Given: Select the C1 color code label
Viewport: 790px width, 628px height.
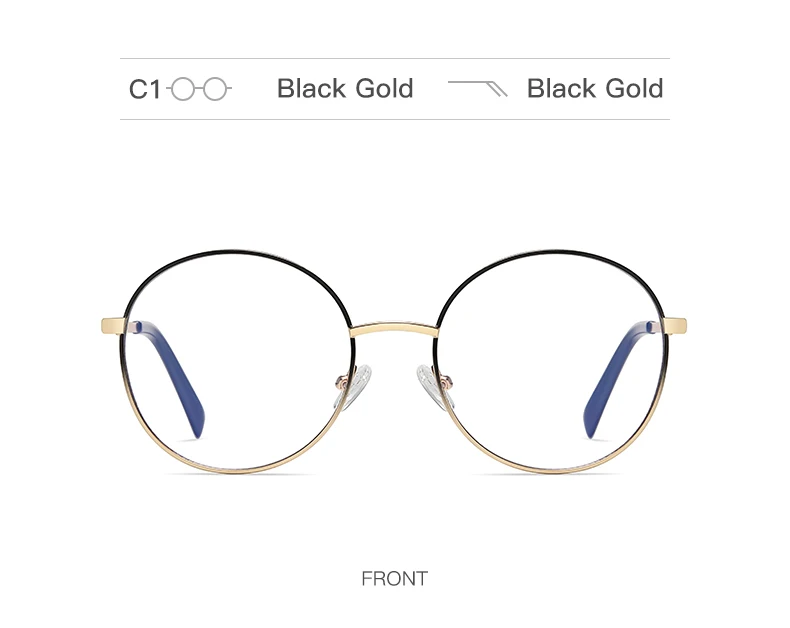Looking at the screenshot, I should [x=145, y=89].
